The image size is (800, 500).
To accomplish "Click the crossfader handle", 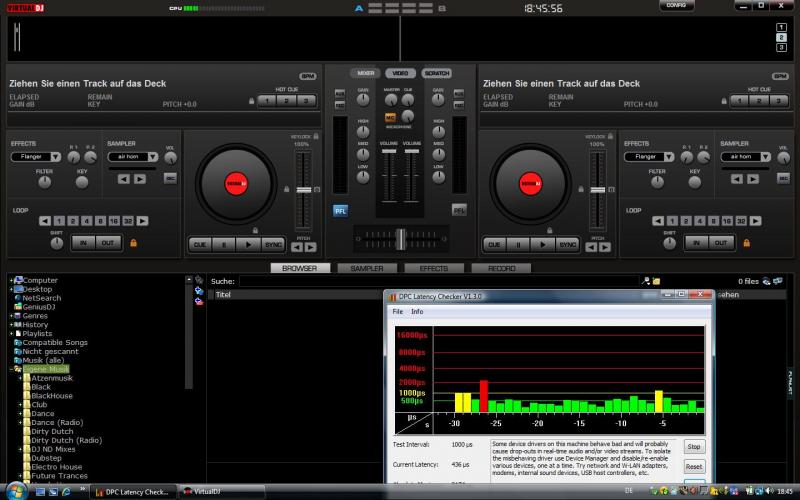I will (x=401, y=239).
